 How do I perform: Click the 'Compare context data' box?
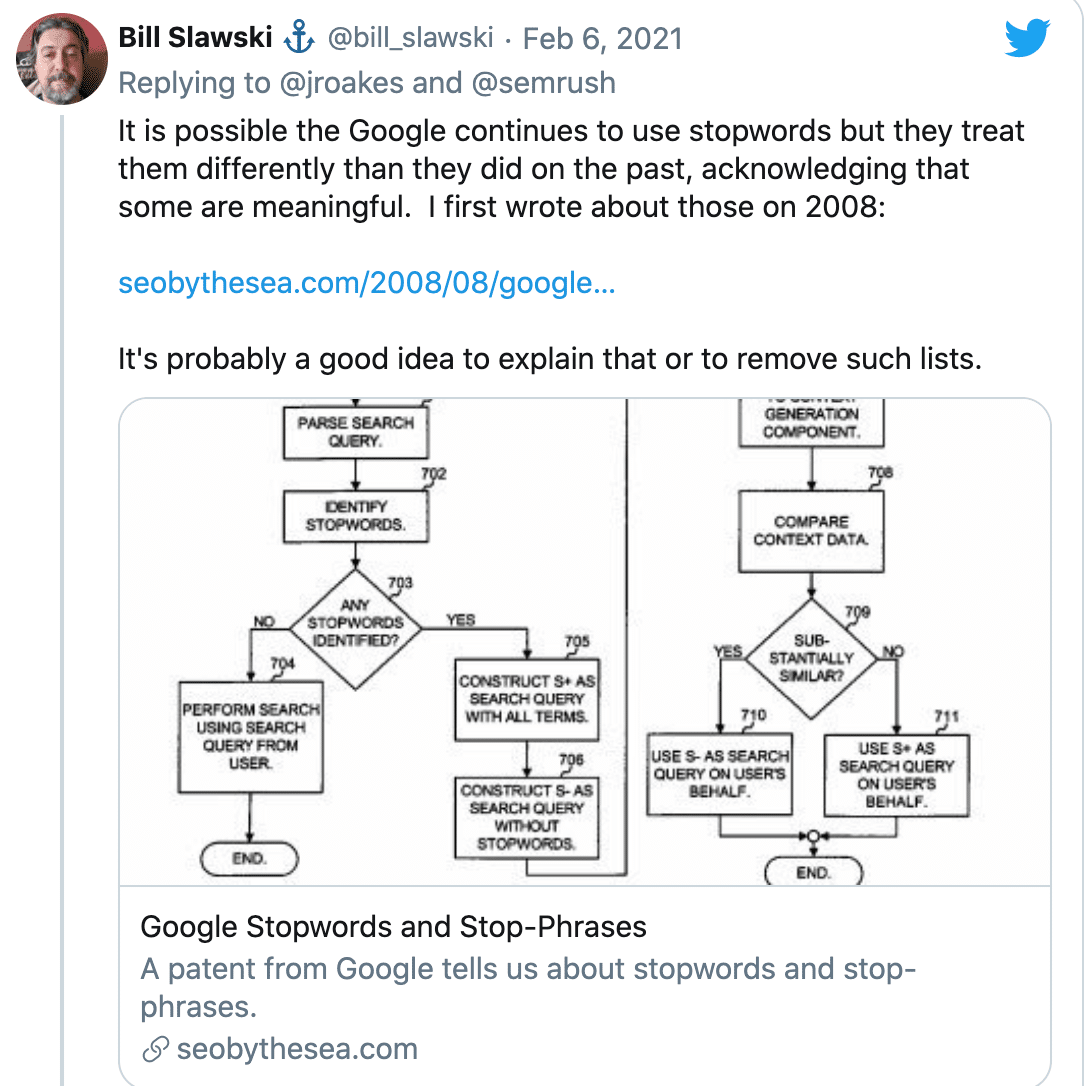coord(811,531)
